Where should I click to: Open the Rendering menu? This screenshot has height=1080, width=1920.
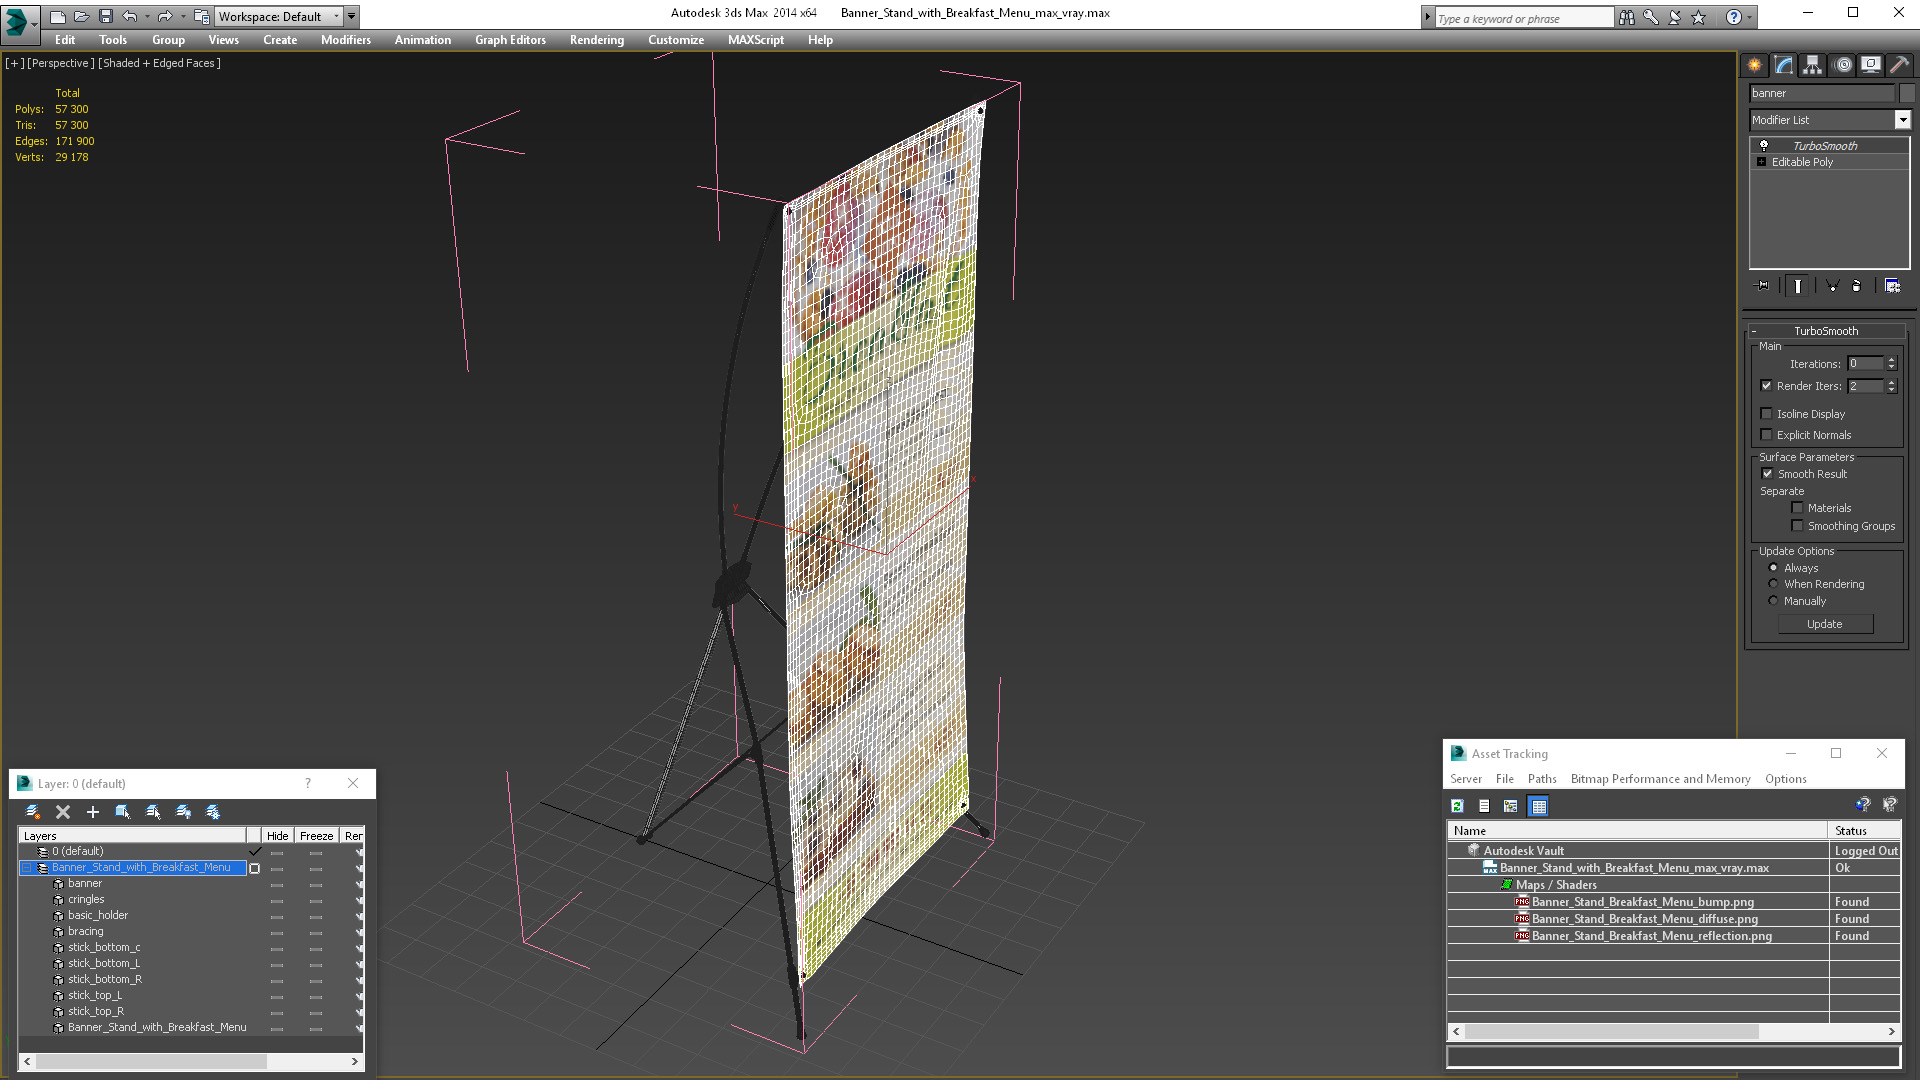[596, 40]
